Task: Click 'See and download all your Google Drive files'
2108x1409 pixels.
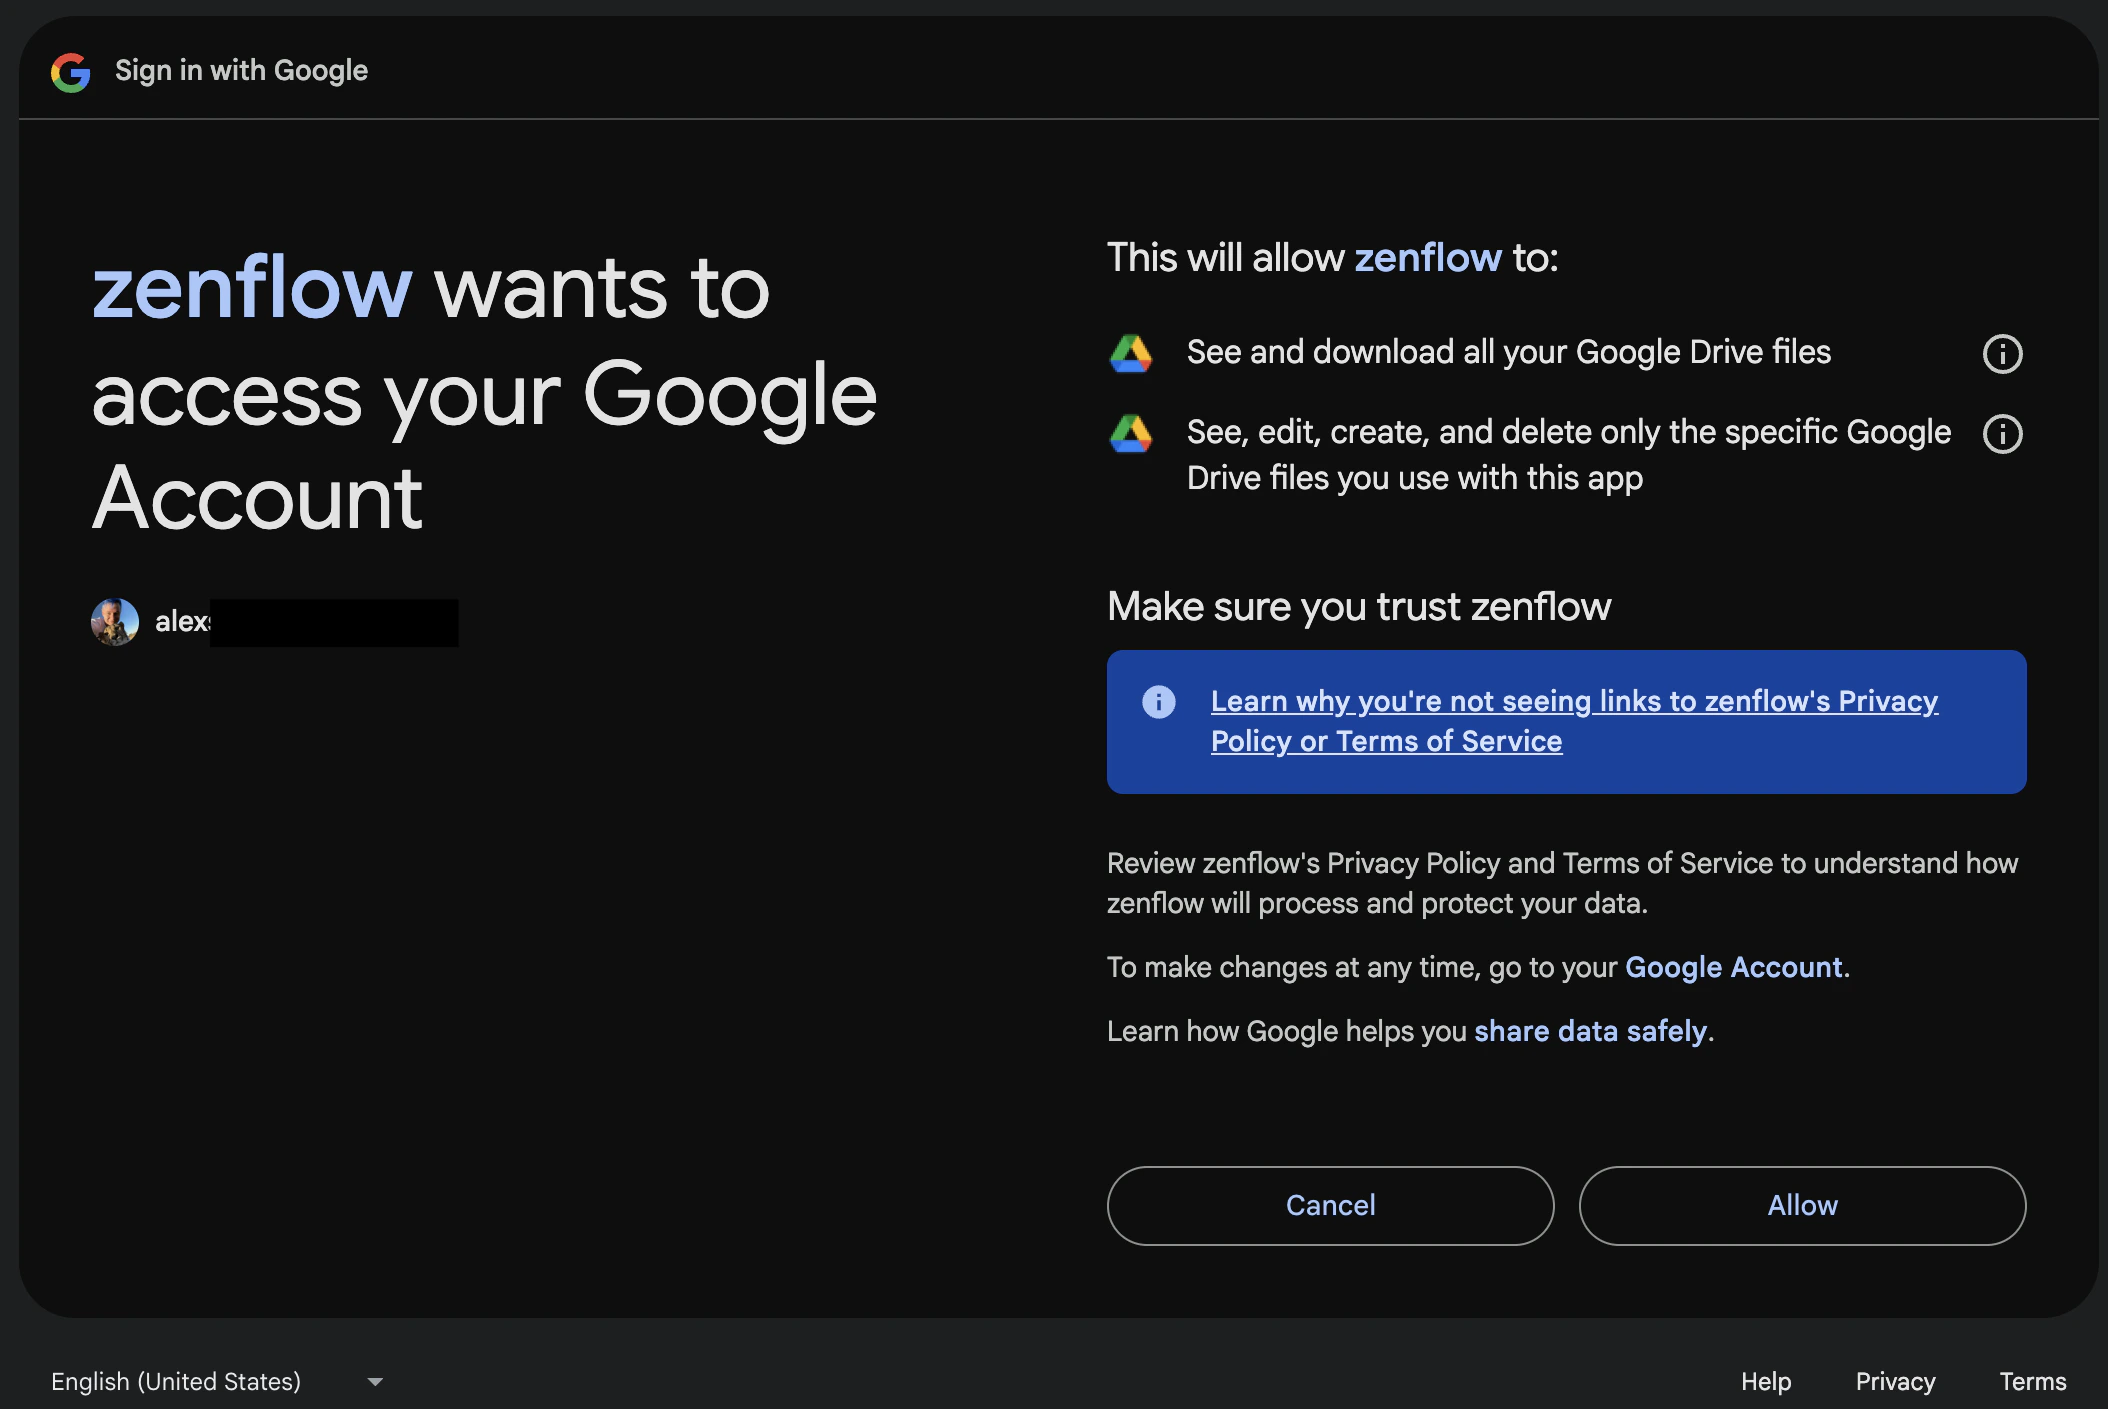Action: (x=1509, y=352)
